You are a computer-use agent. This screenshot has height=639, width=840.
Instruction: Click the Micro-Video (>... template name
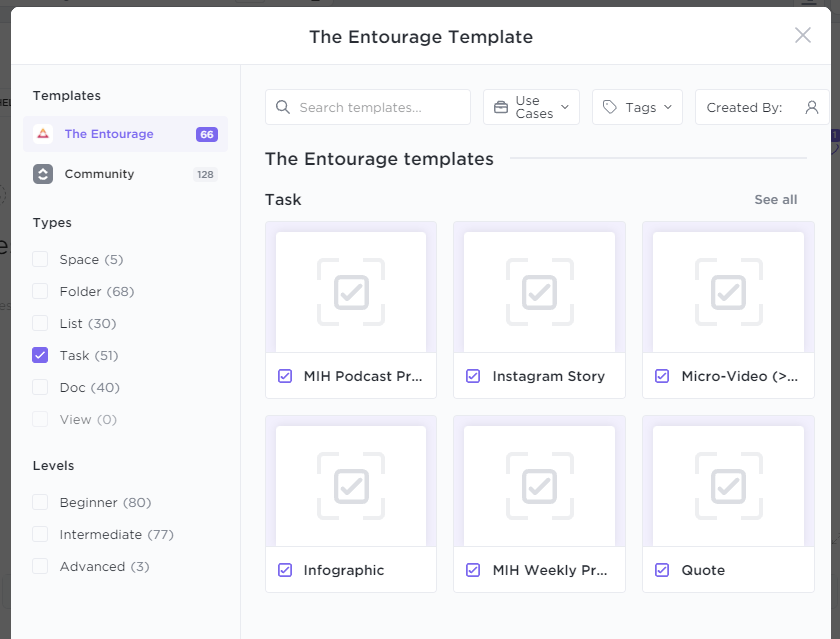point(739,376)
